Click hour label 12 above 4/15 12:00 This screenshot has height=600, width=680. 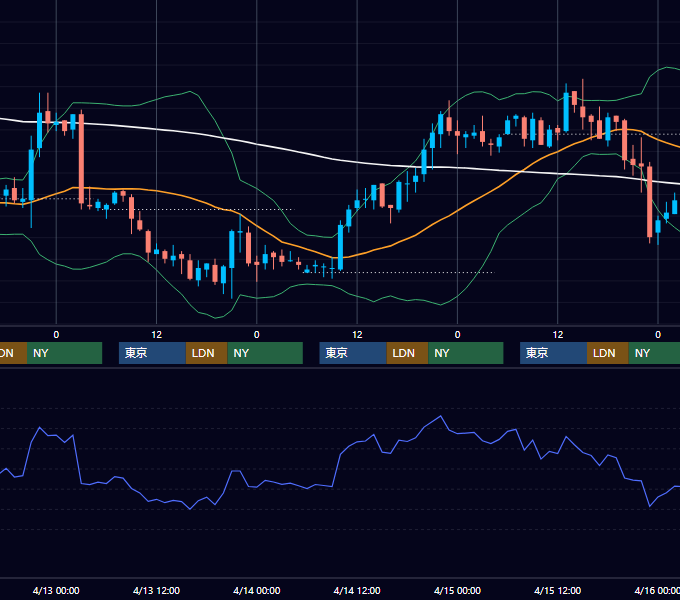558,335
